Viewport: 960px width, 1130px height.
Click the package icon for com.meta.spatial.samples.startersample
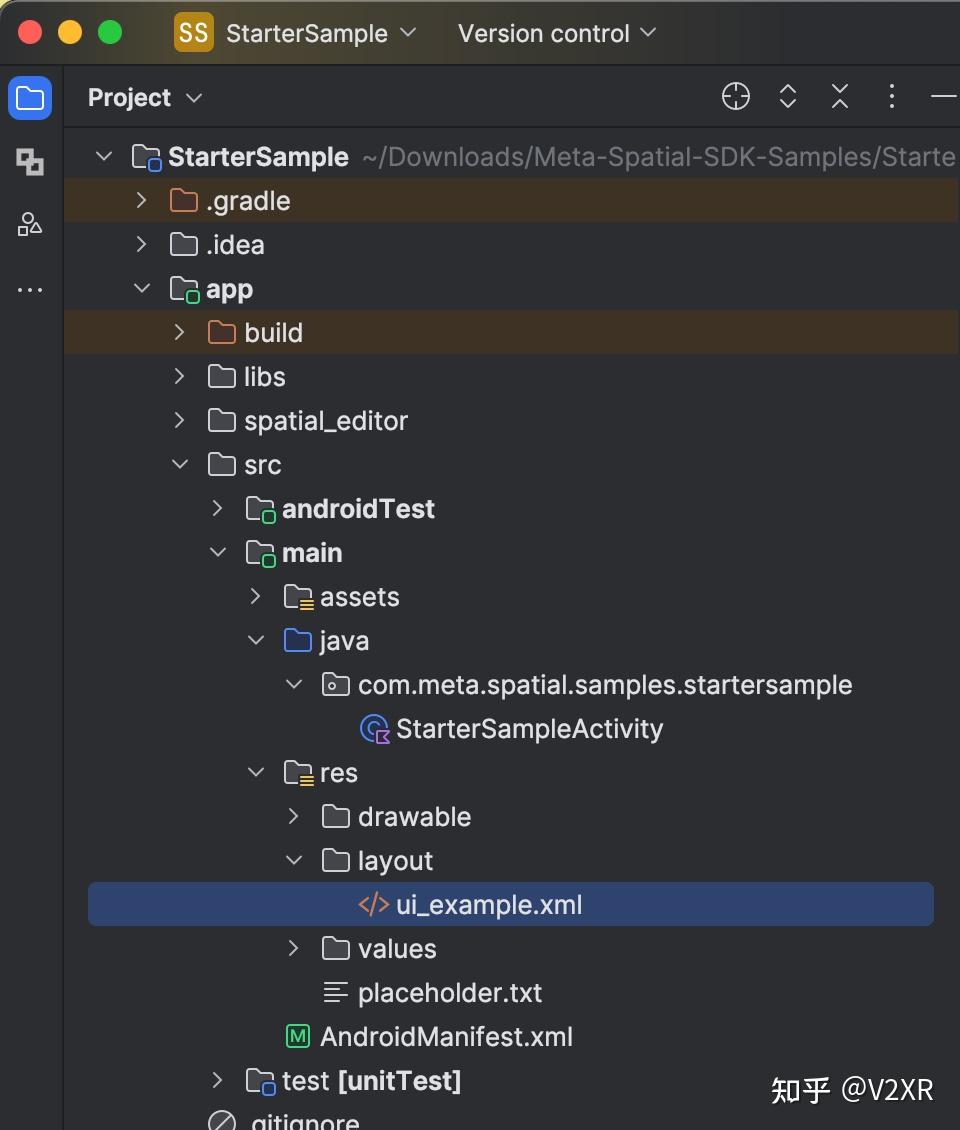pyautogui.click(x=335, y=684)
